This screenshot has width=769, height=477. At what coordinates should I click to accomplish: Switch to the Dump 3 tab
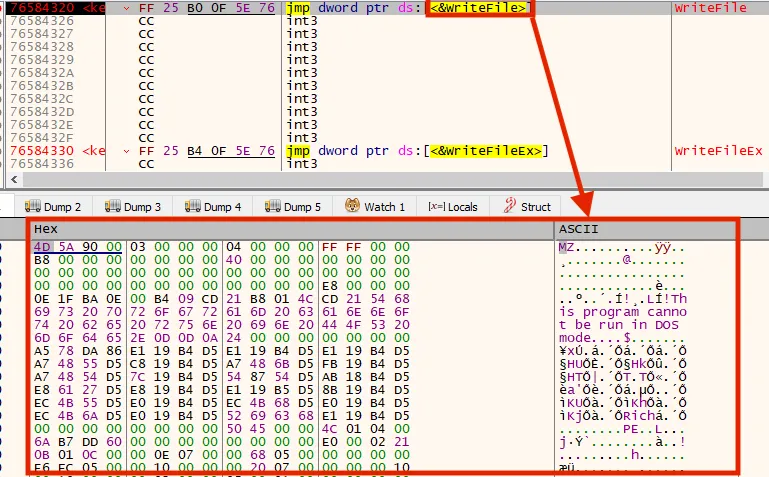132,206
